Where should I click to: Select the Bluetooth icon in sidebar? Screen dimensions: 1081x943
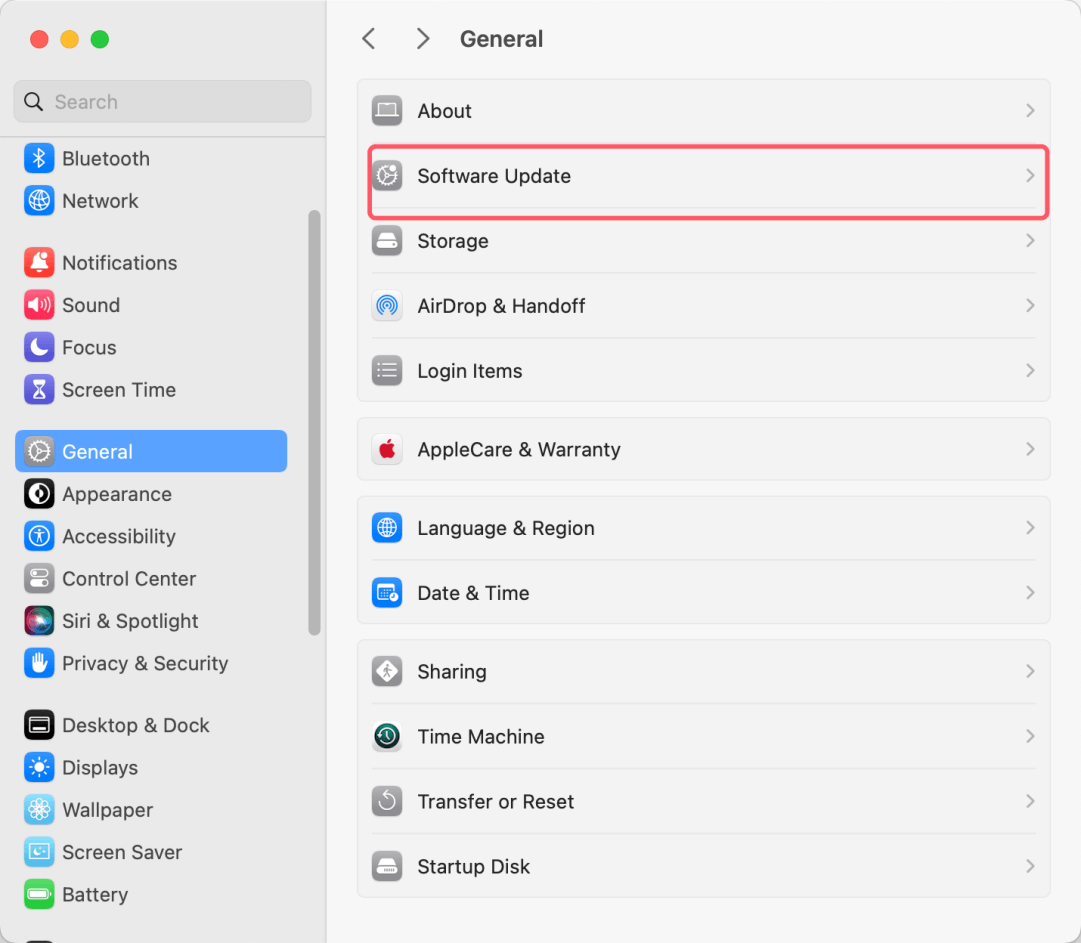(38, 158)
